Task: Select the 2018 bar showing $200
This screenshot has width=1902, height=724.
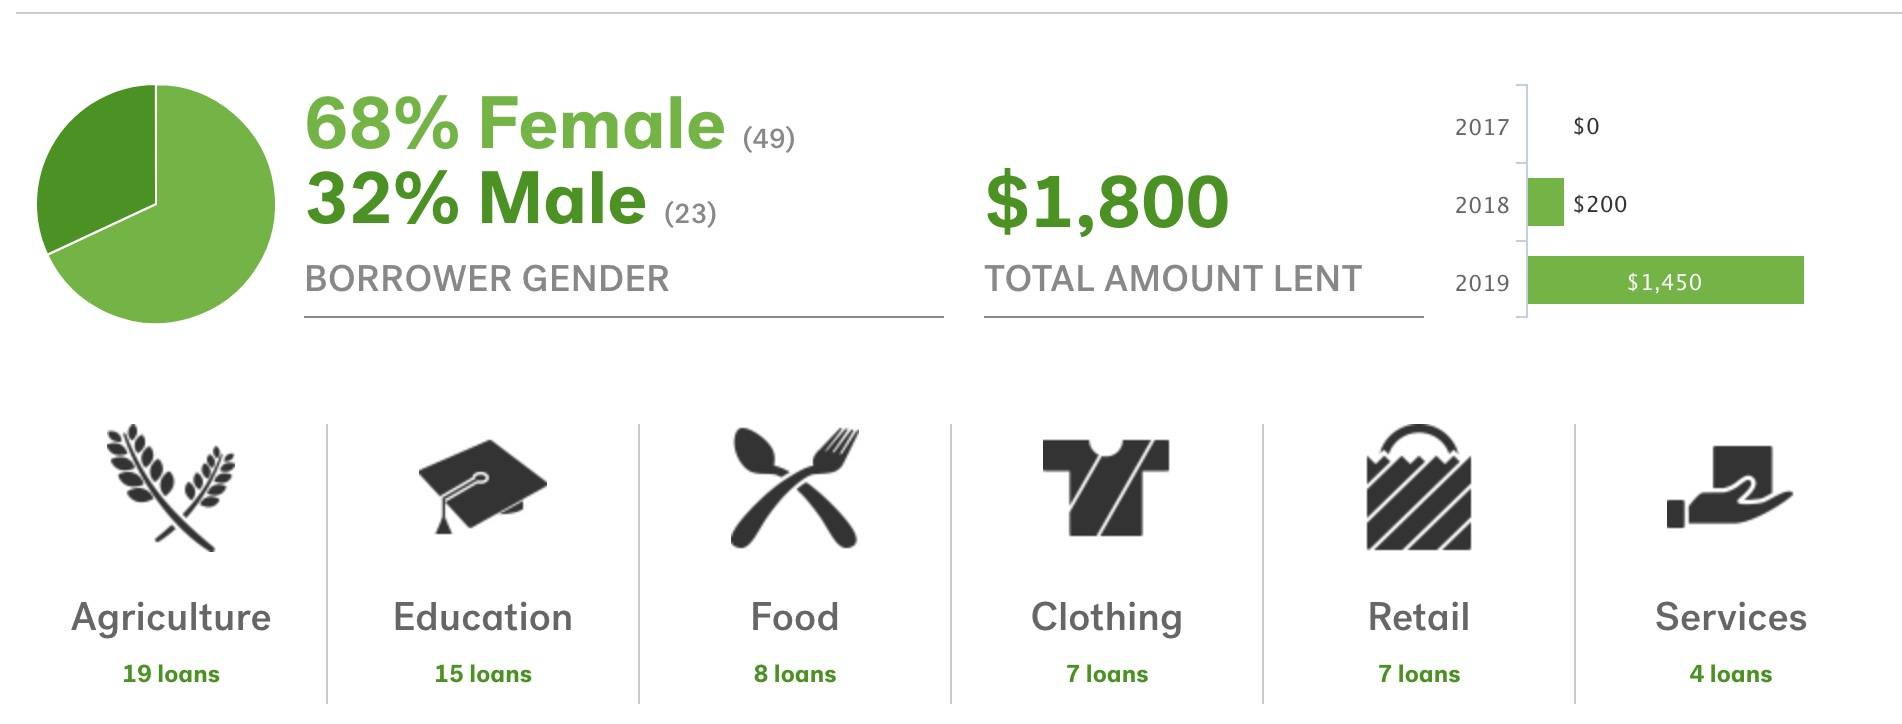Action: [x=1546, y=202]
